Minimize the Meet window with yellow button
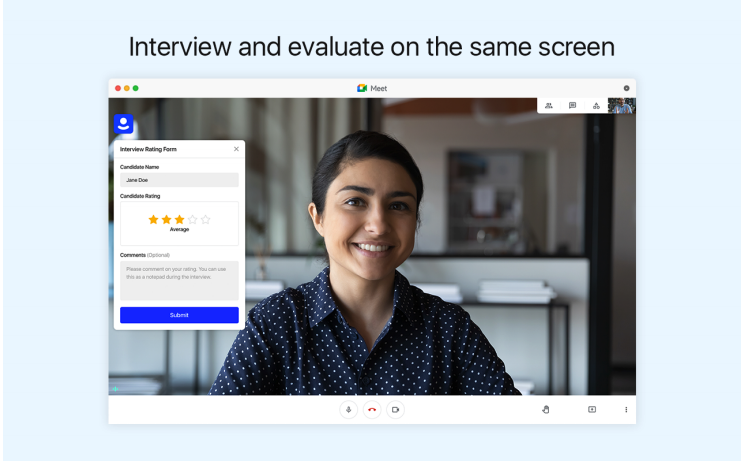The image size is (744, 465). (x=127, y=88)
